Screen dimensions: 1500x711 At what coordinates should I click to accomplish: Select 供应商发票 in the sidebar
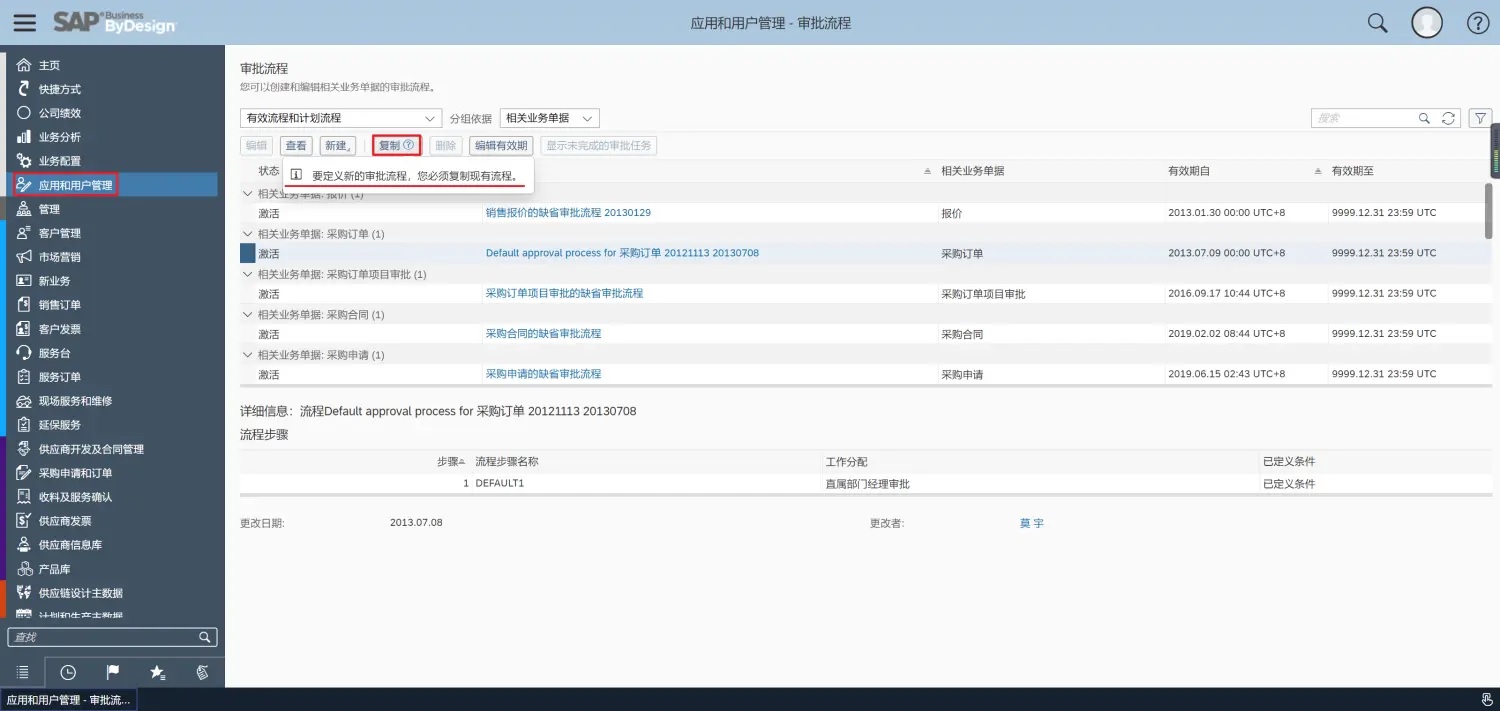pyautogui.click(x=65, y=521)
